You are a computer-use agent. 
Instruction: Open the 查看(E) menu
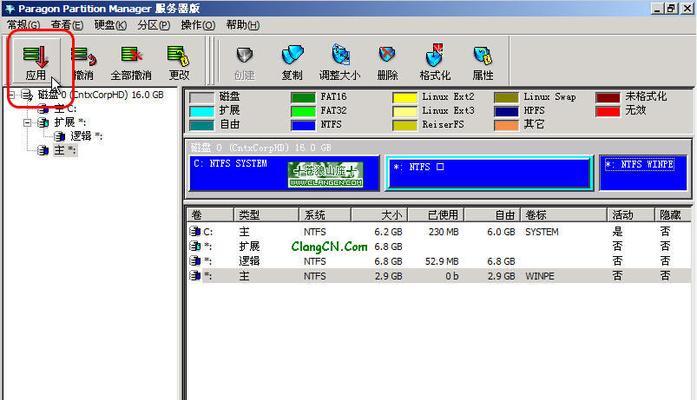(67, 25)
